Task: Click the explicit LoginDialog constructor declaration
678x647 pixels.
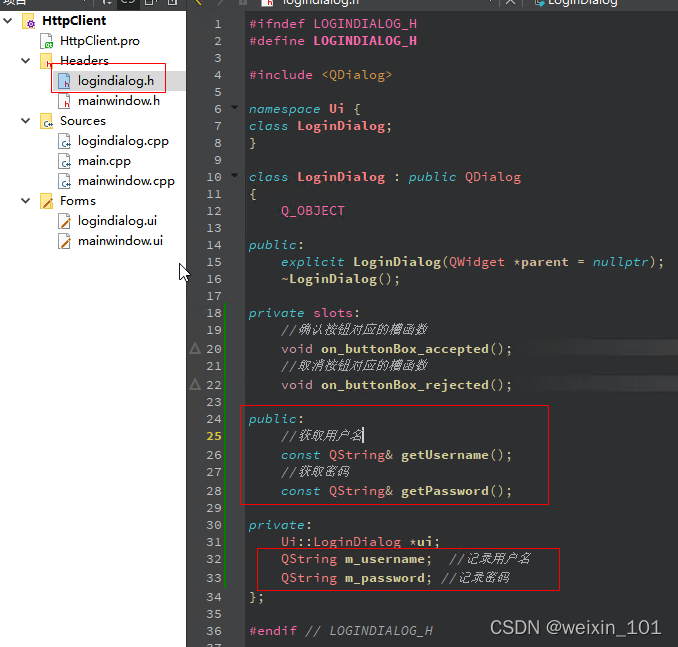Action: pyautogui.click(x=472, y=262)
